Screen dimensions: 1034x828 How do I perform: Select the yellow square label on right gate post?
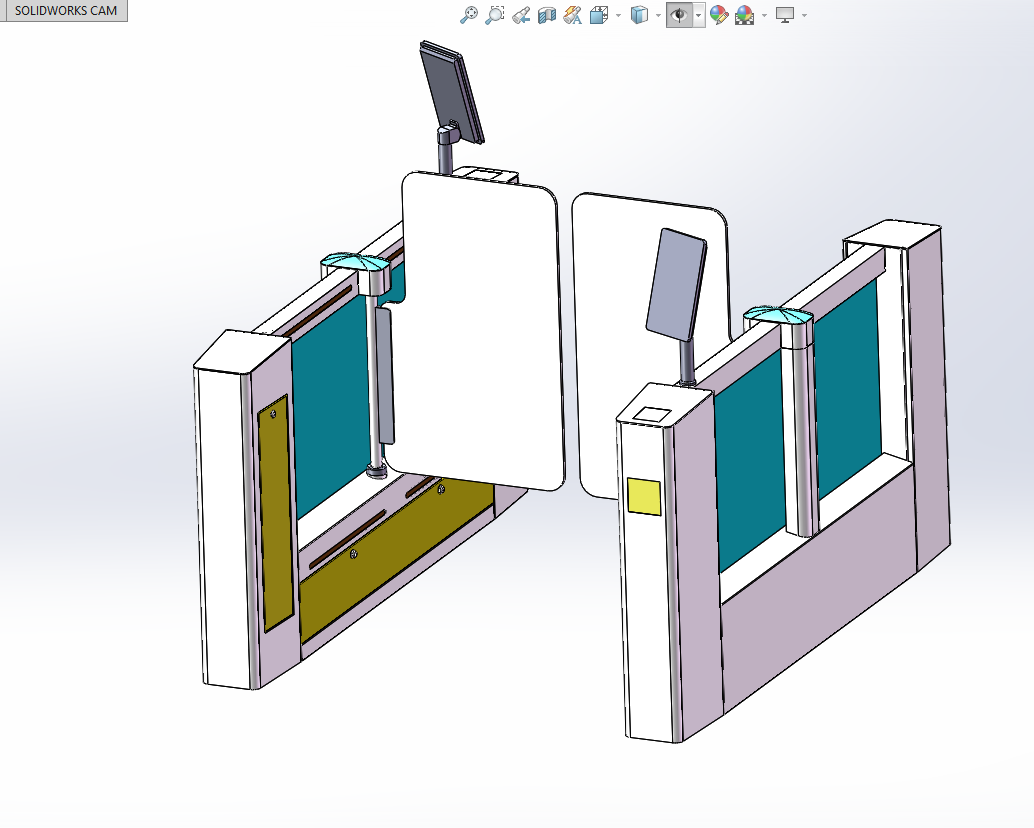point(644,496)
